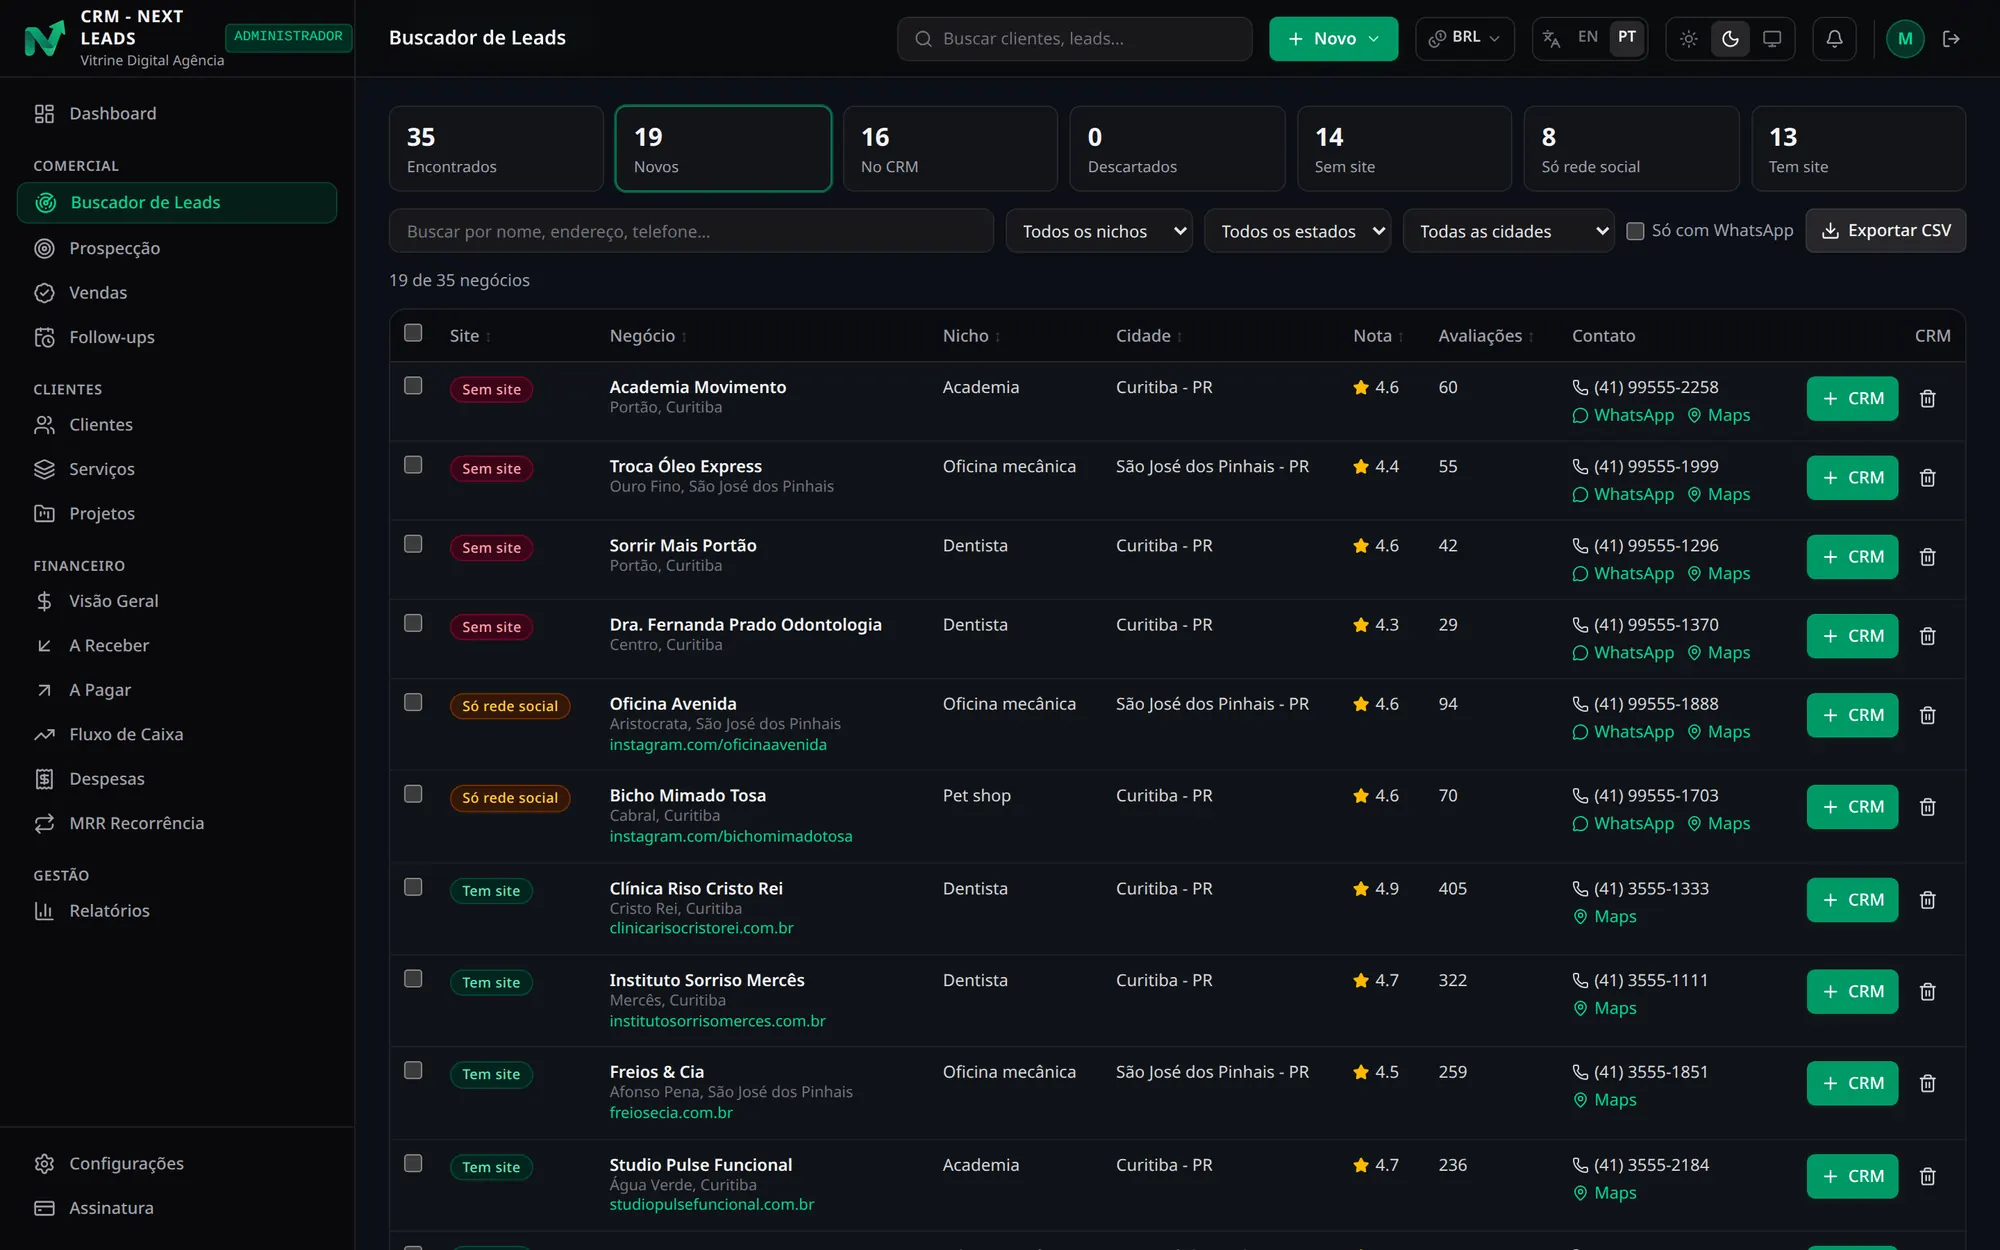Click trash icon for Freios & Cia
The height and width of the screenshot is (1250, 2000).
click(x=1927, y=1083)
